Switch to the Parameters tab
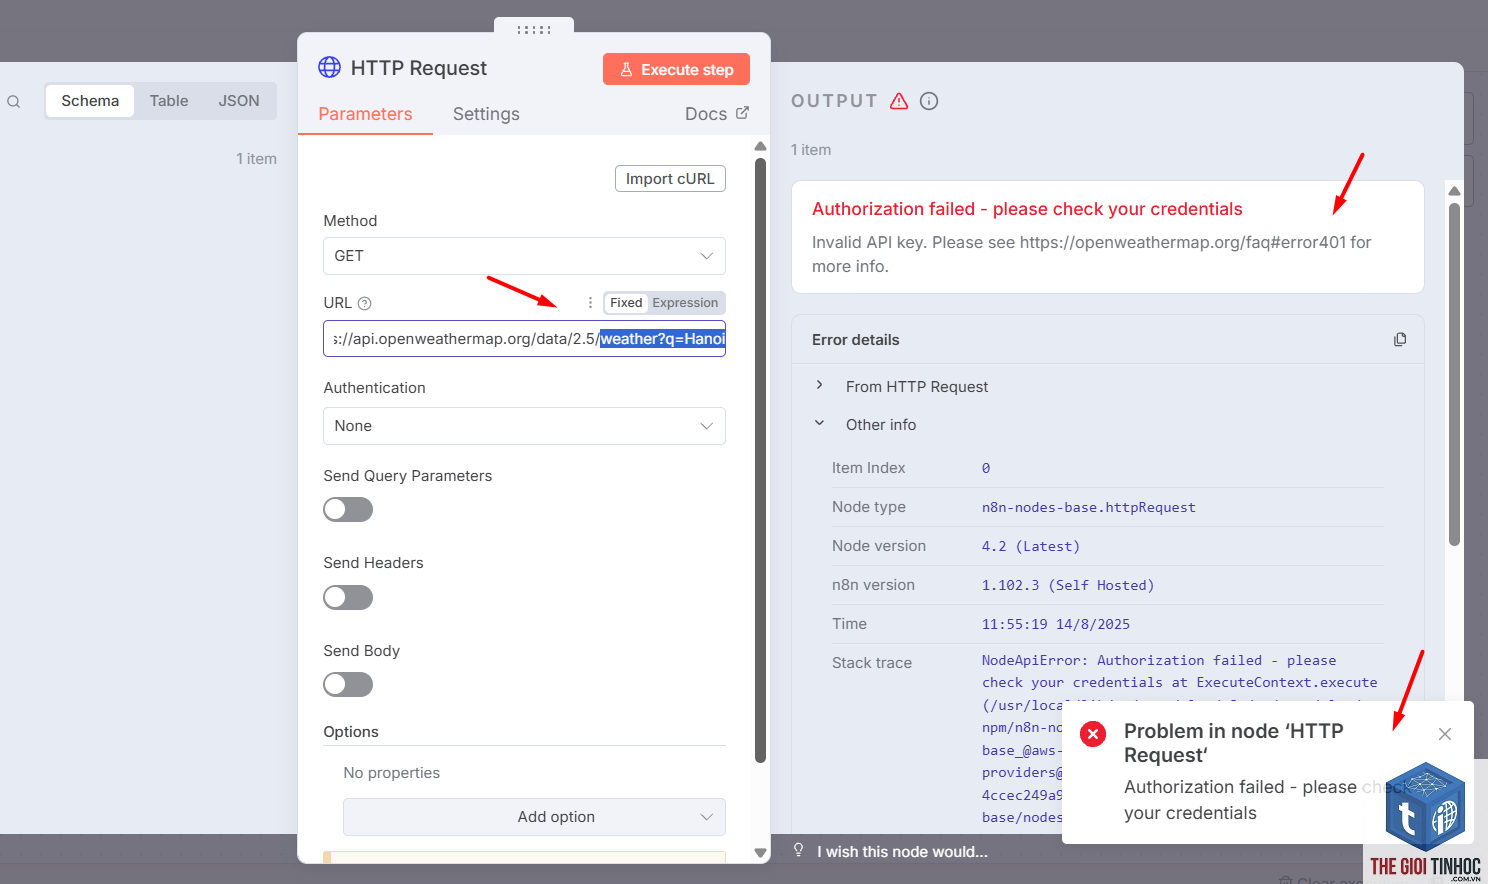Viewport: 1488px width, 884px height. click(365, 114)
